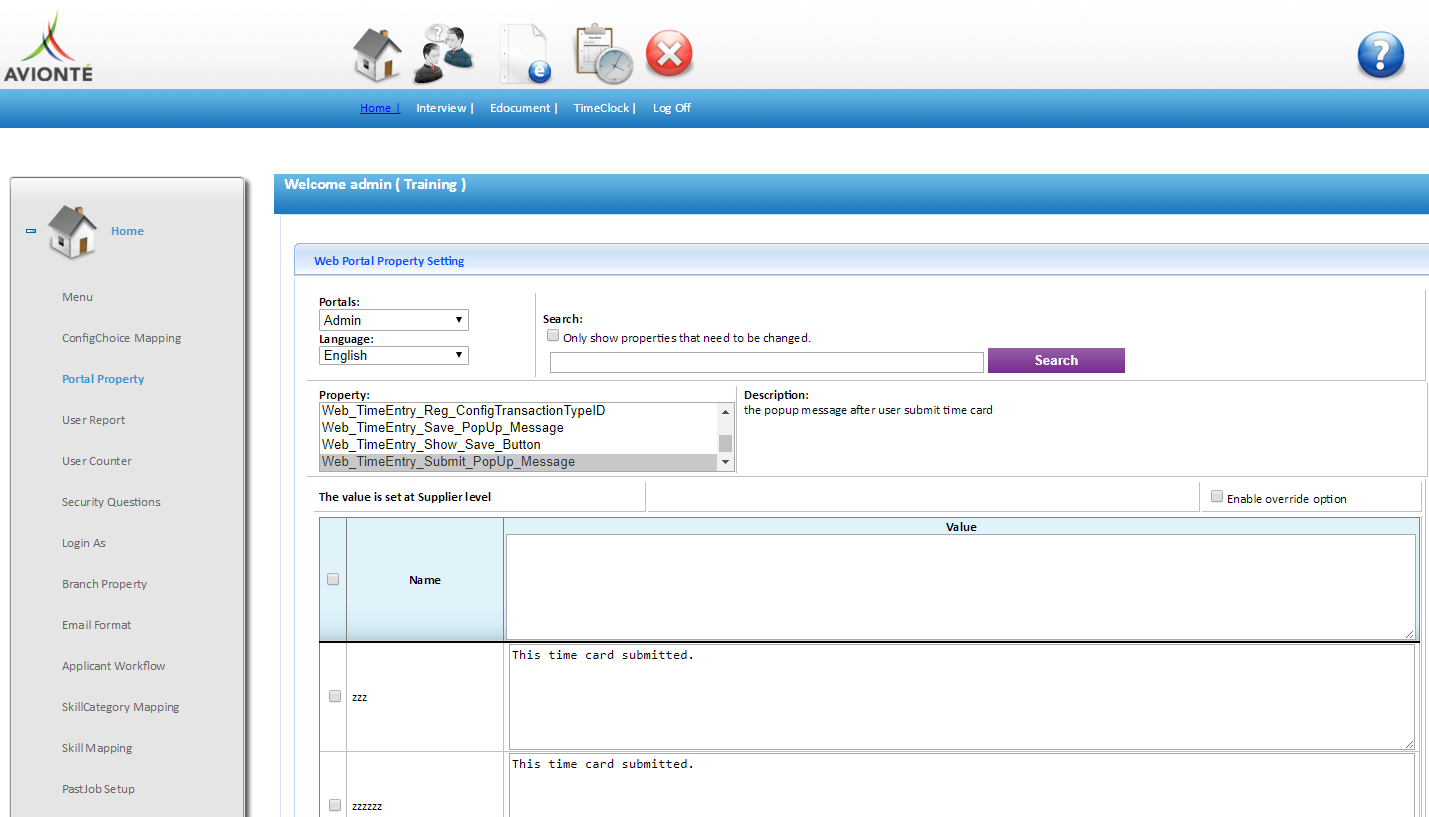
Task: Open User Counter in the sidebar
Action: tap(97, 461)
